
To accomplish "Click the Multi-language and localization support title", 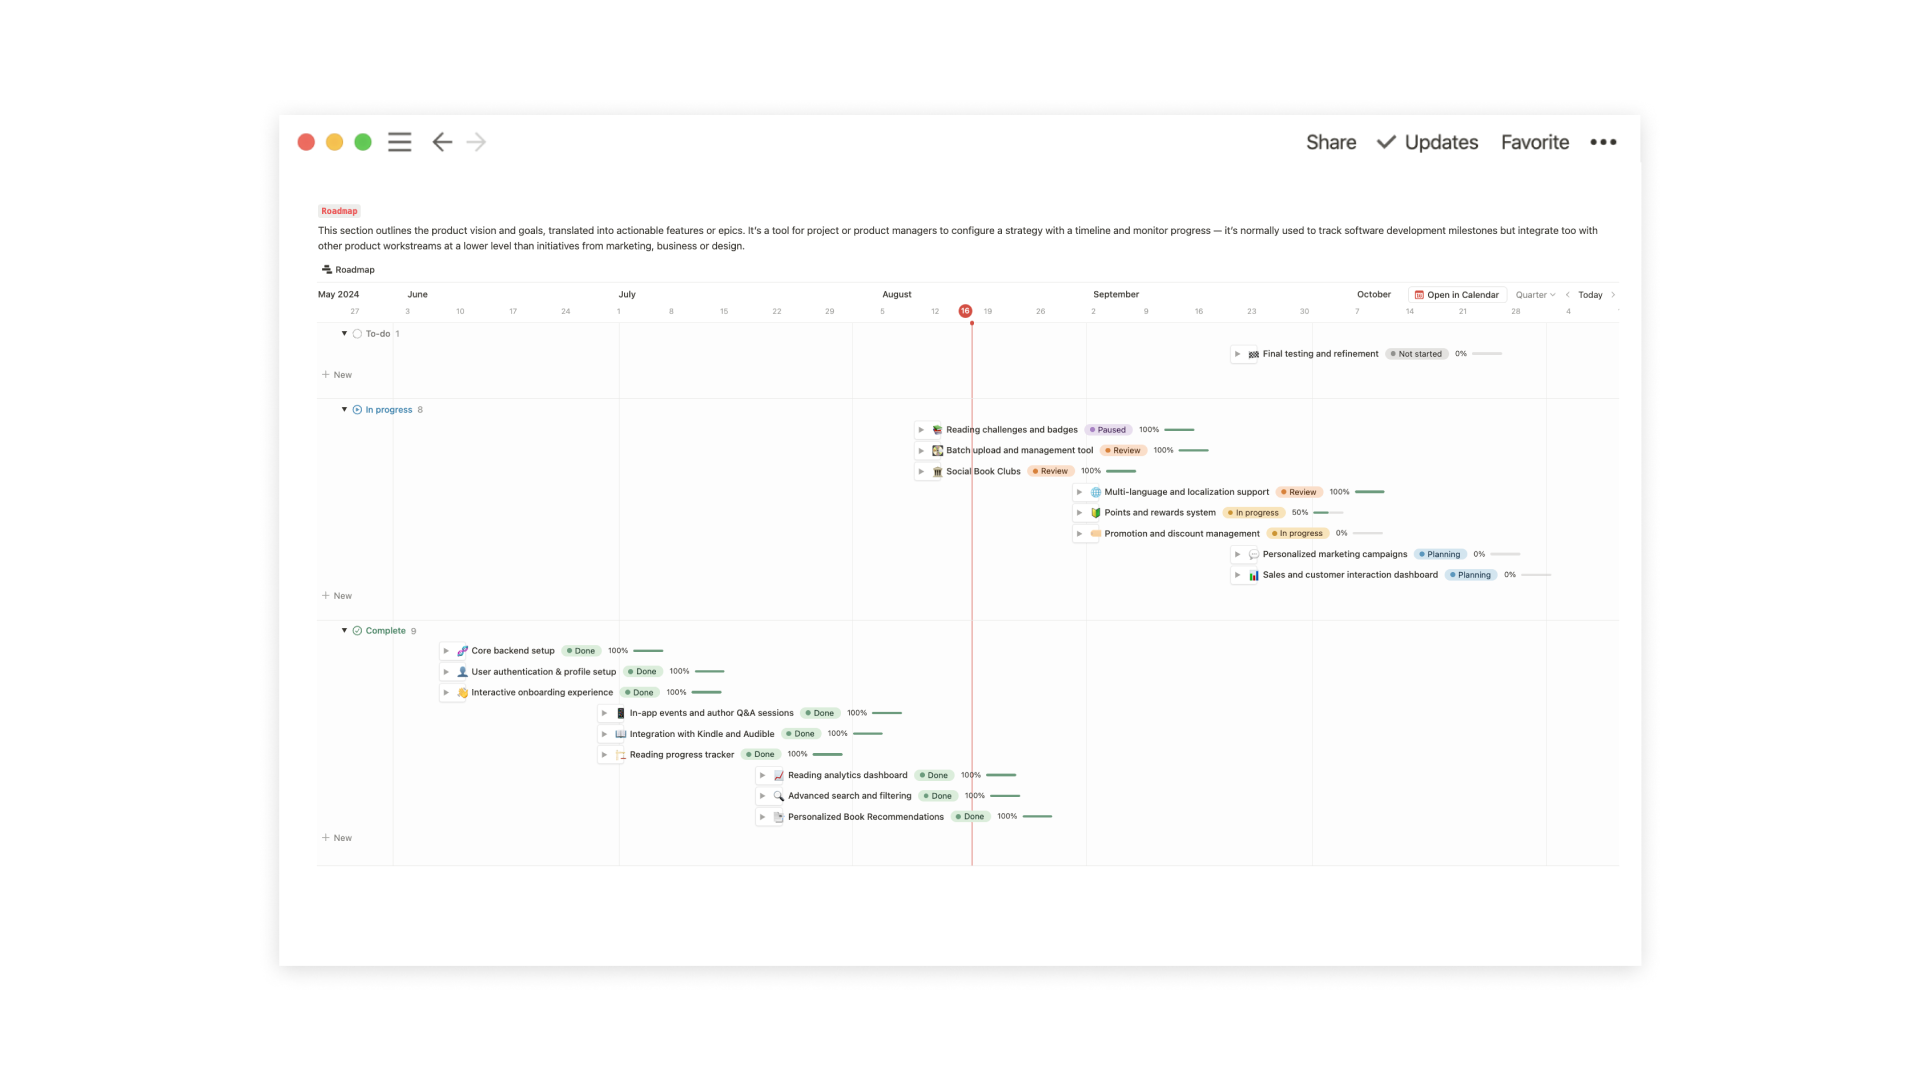I will point(1186,492).
